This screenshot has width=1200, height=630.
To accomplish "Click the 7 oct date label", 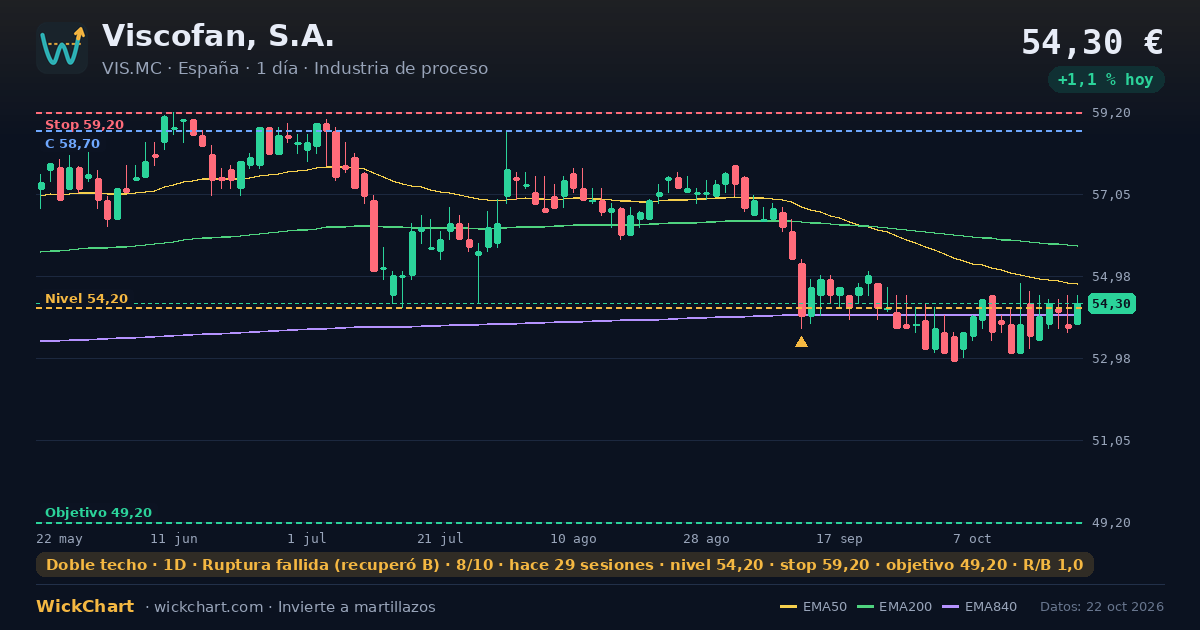I will point(972,538).
